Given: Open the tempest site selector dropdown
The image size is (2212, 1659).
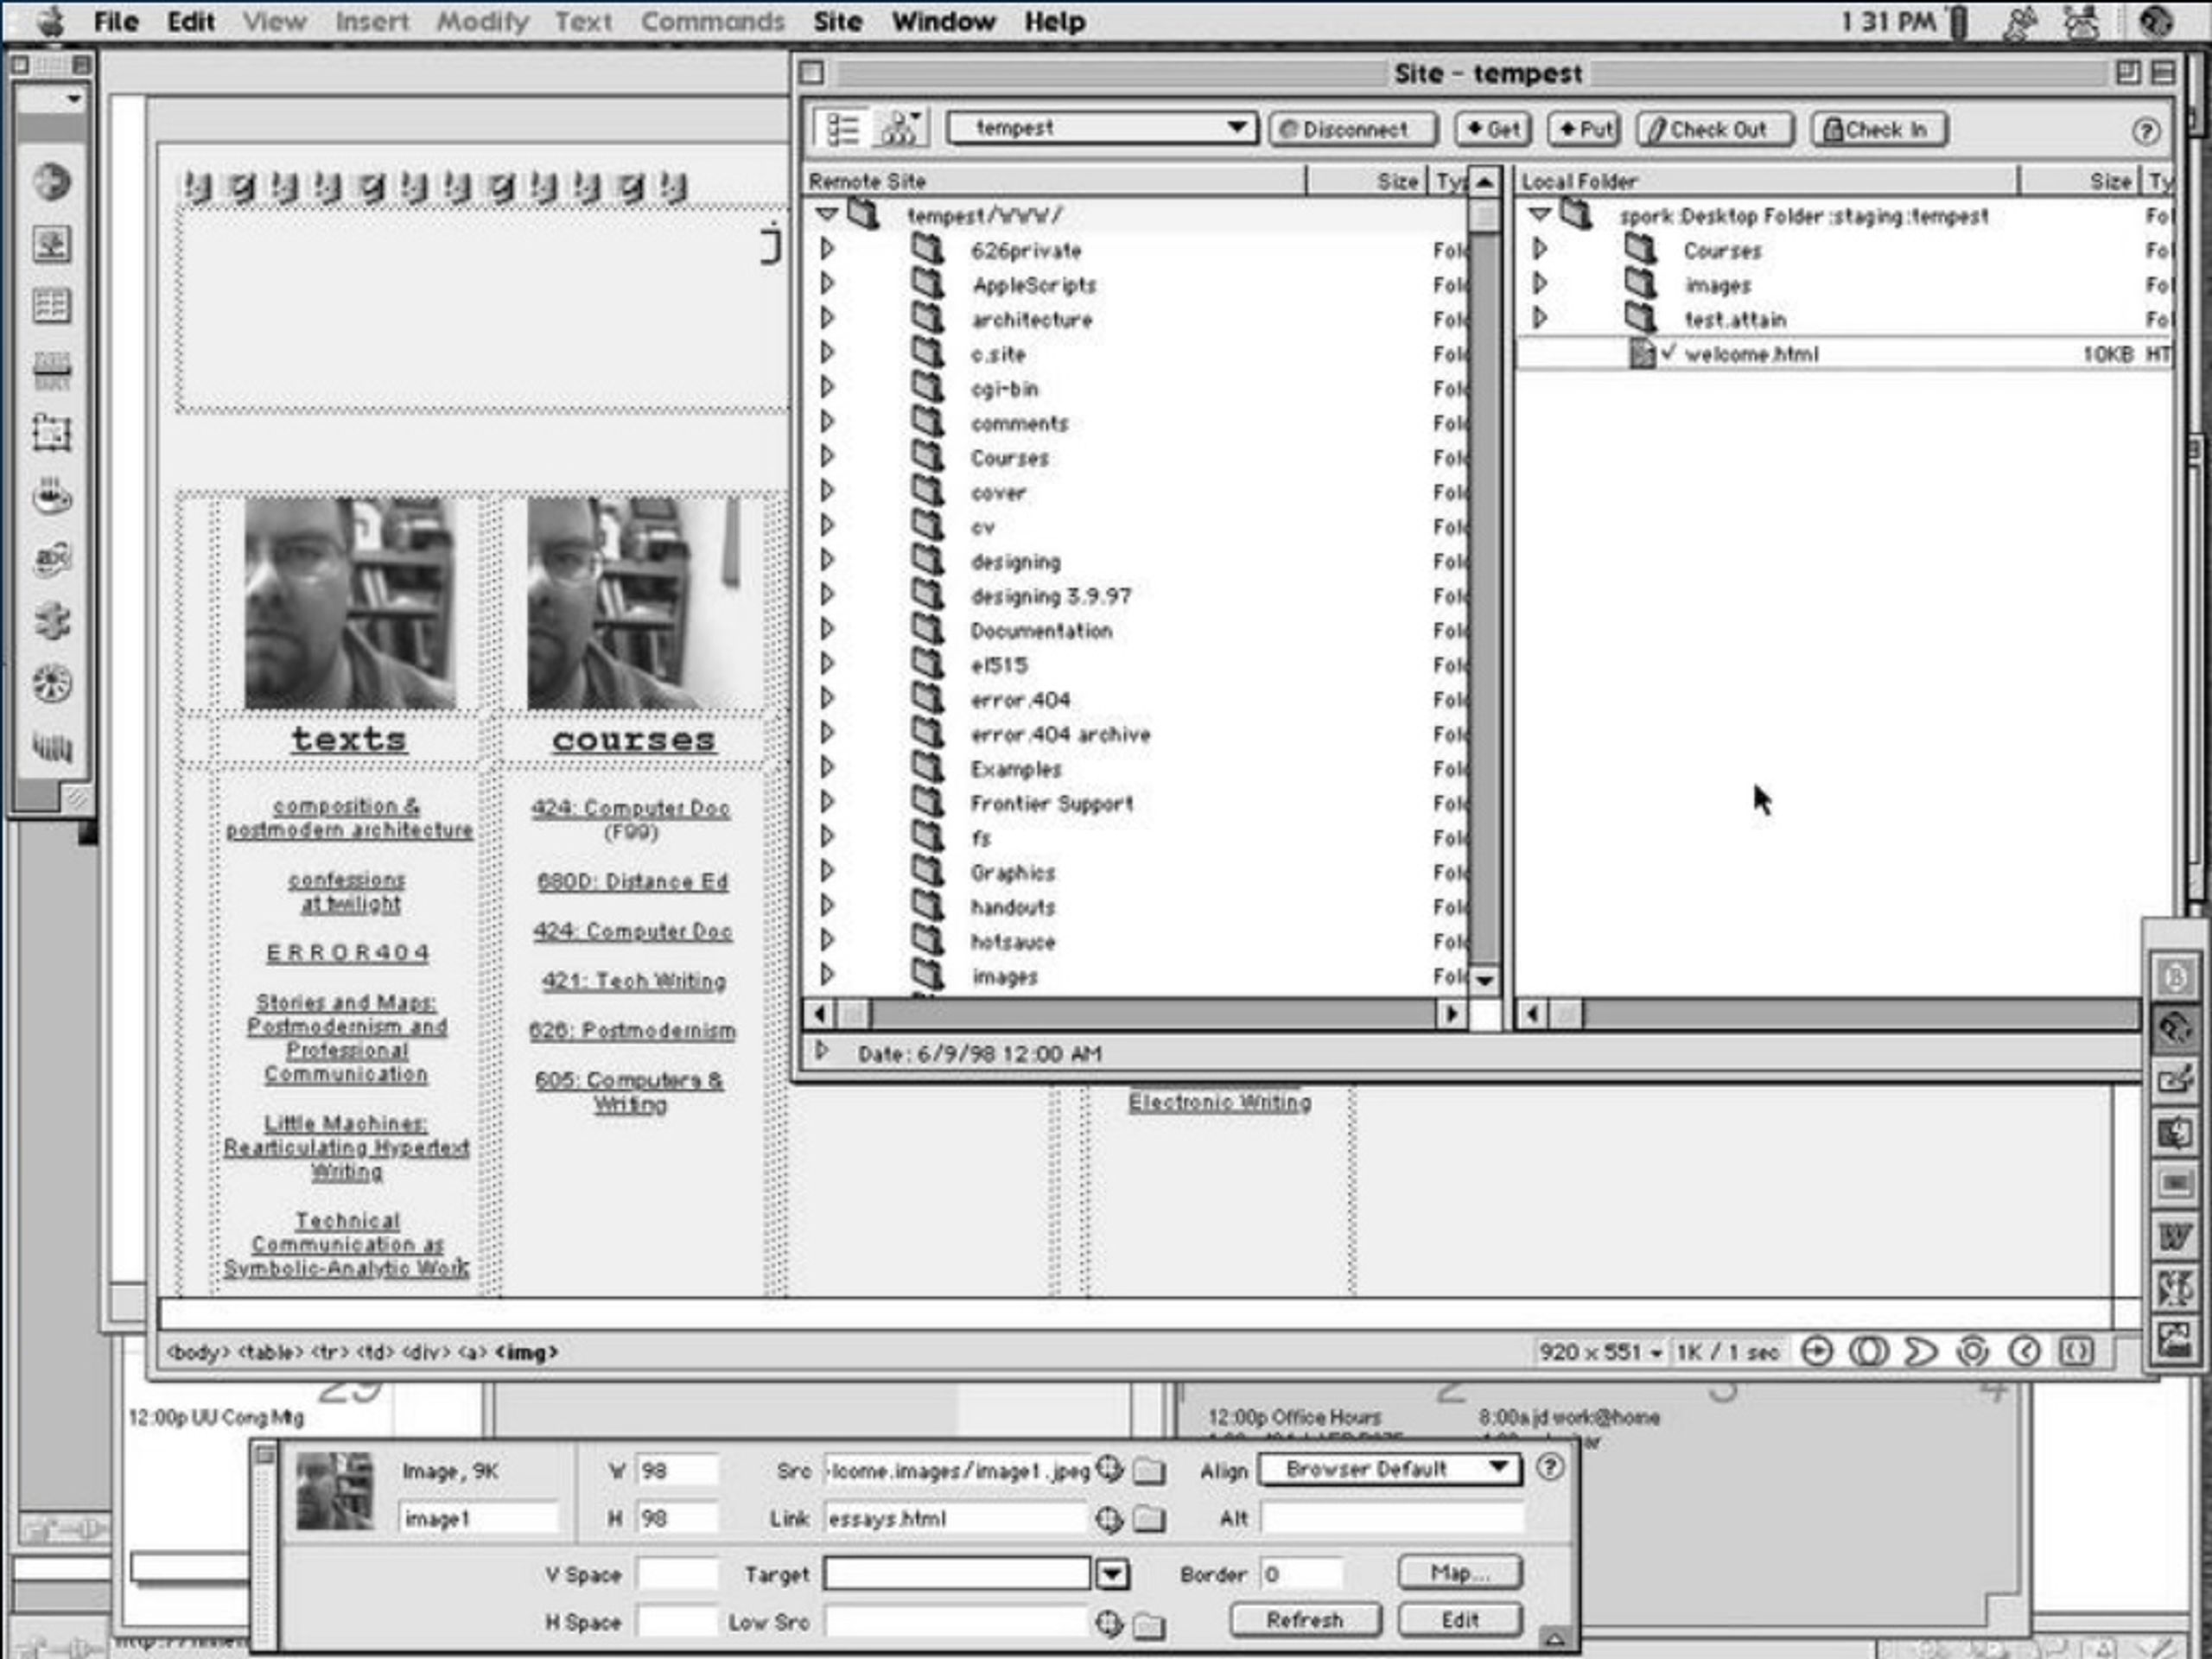Looking at the screenshot, I should click(1101, 128).
